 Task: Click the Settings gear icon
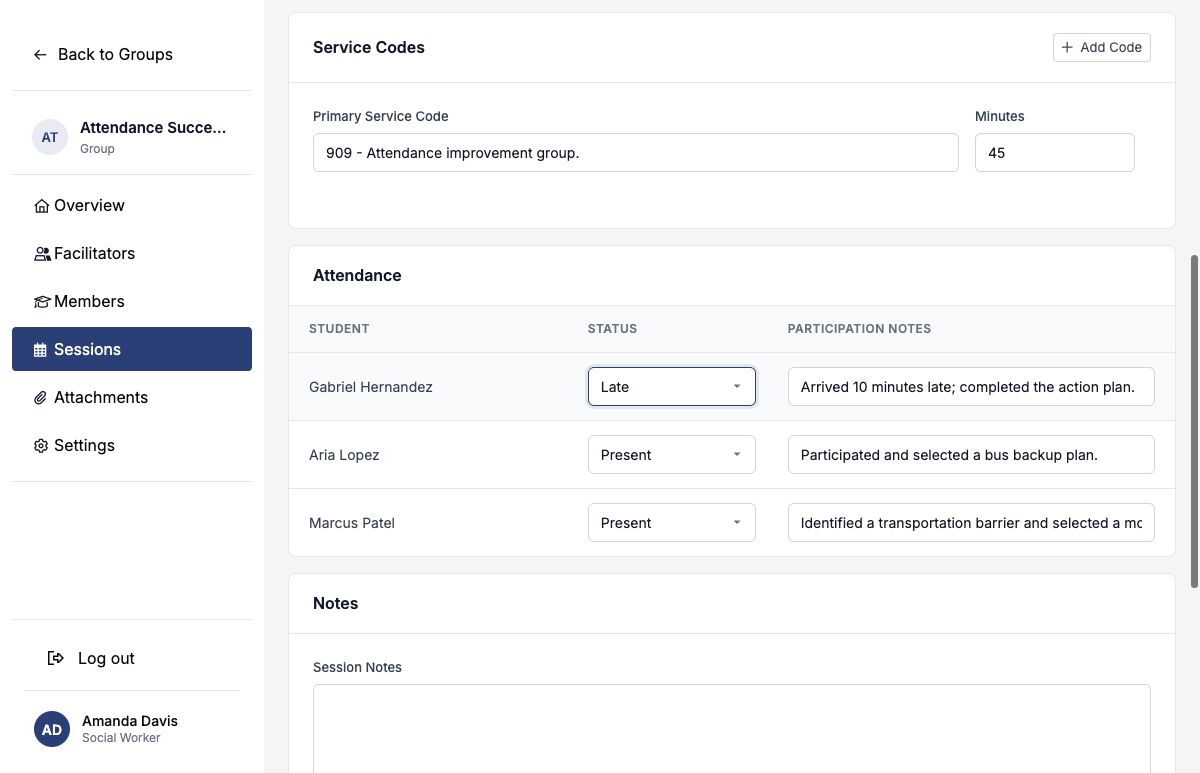[41, 446]
